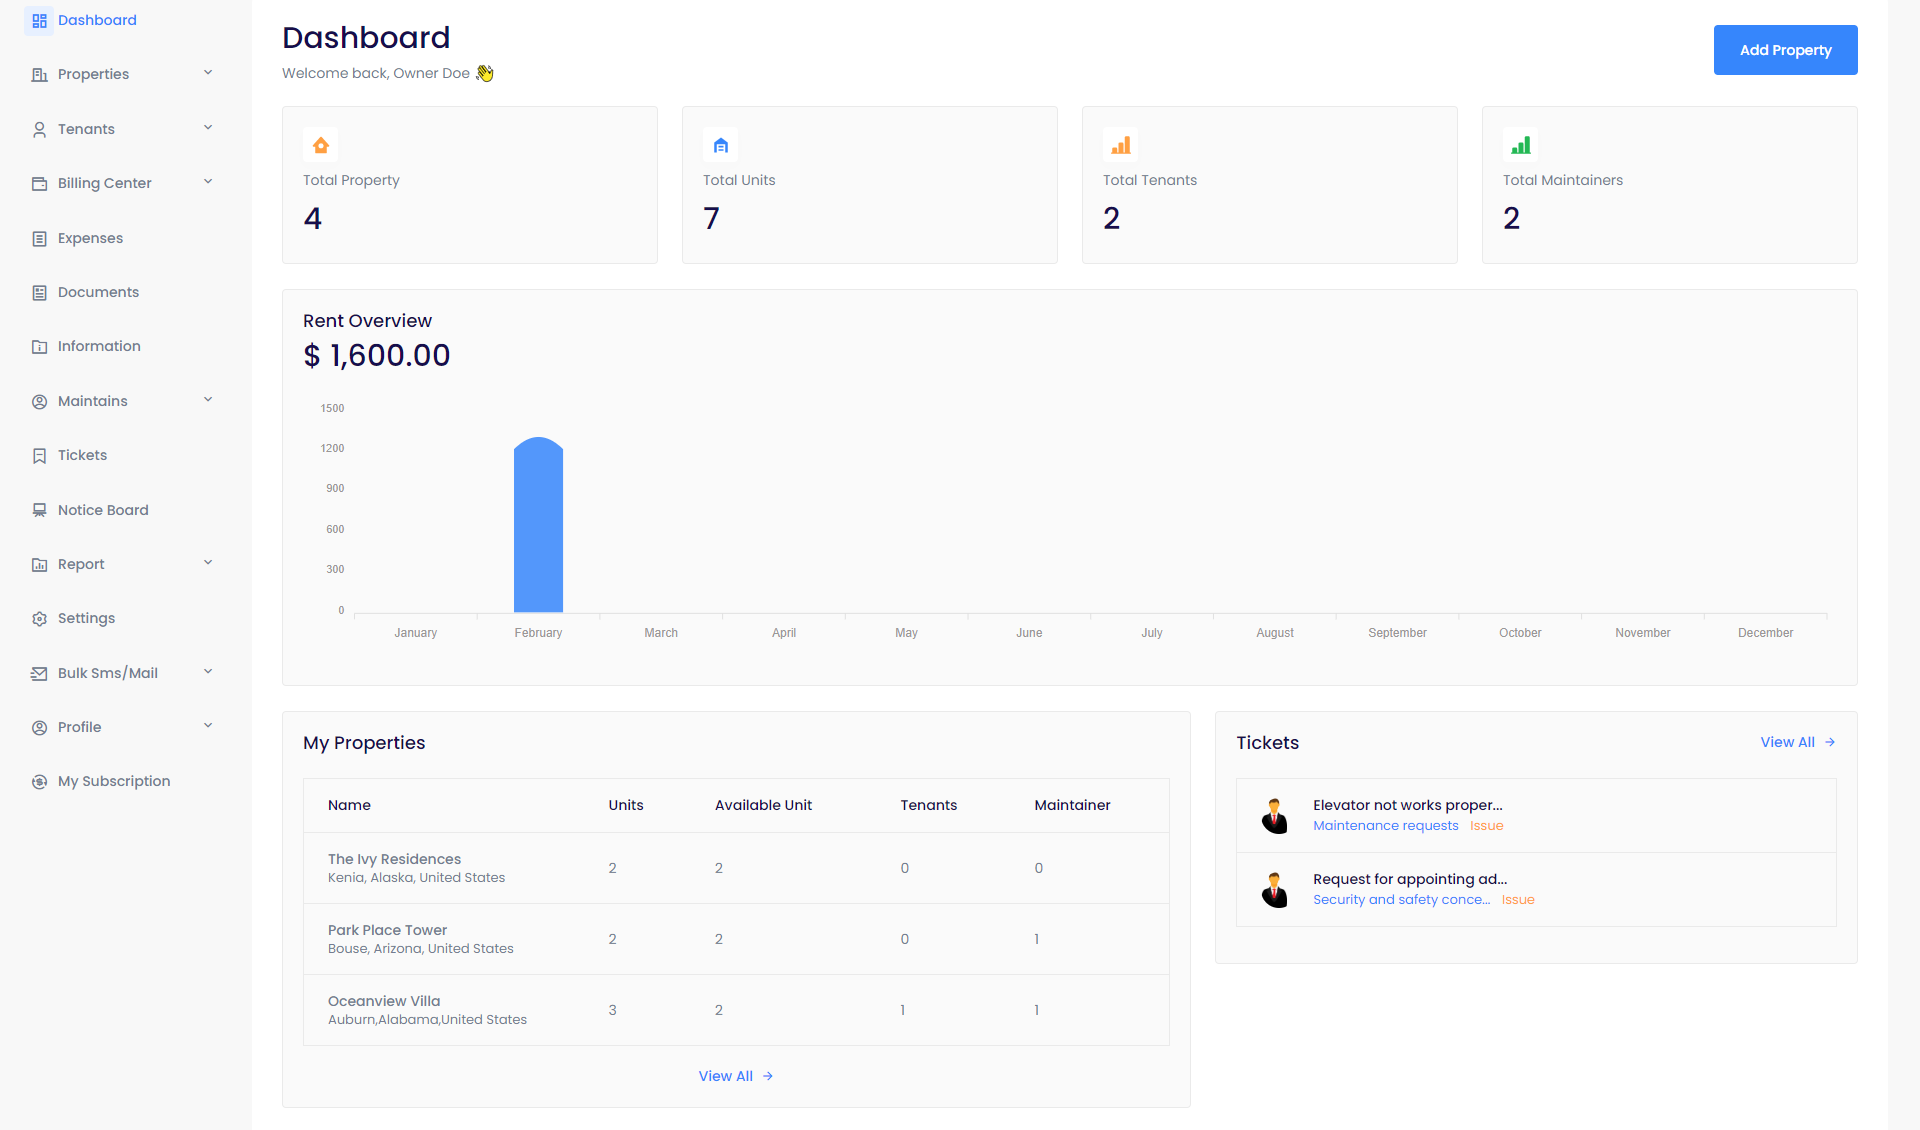Viewport: 1920px width, 1130px height.
Task: Open the Documents menu item
Action: 98,292
